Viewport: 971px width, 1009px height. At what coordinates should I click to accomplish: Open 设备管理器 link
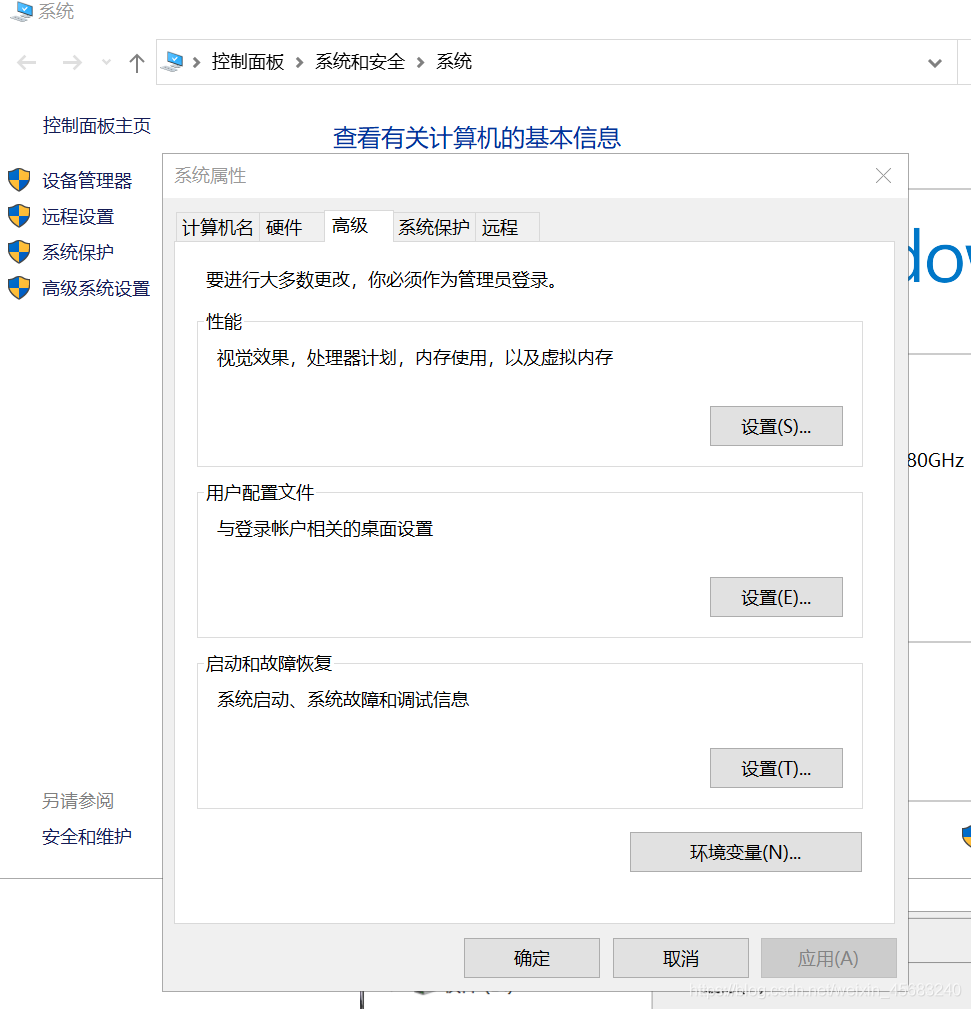pos(87,181)
